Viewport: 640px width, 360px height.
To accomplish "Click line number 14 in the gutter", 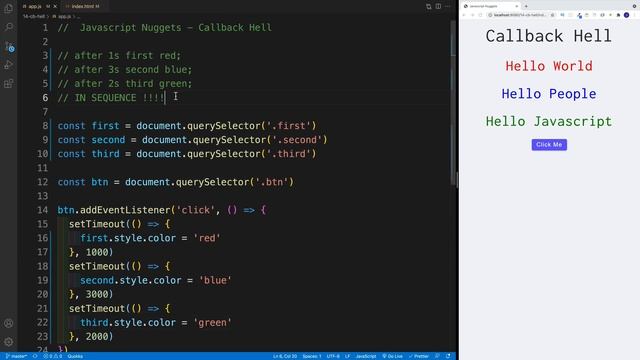I will (42, 210).
